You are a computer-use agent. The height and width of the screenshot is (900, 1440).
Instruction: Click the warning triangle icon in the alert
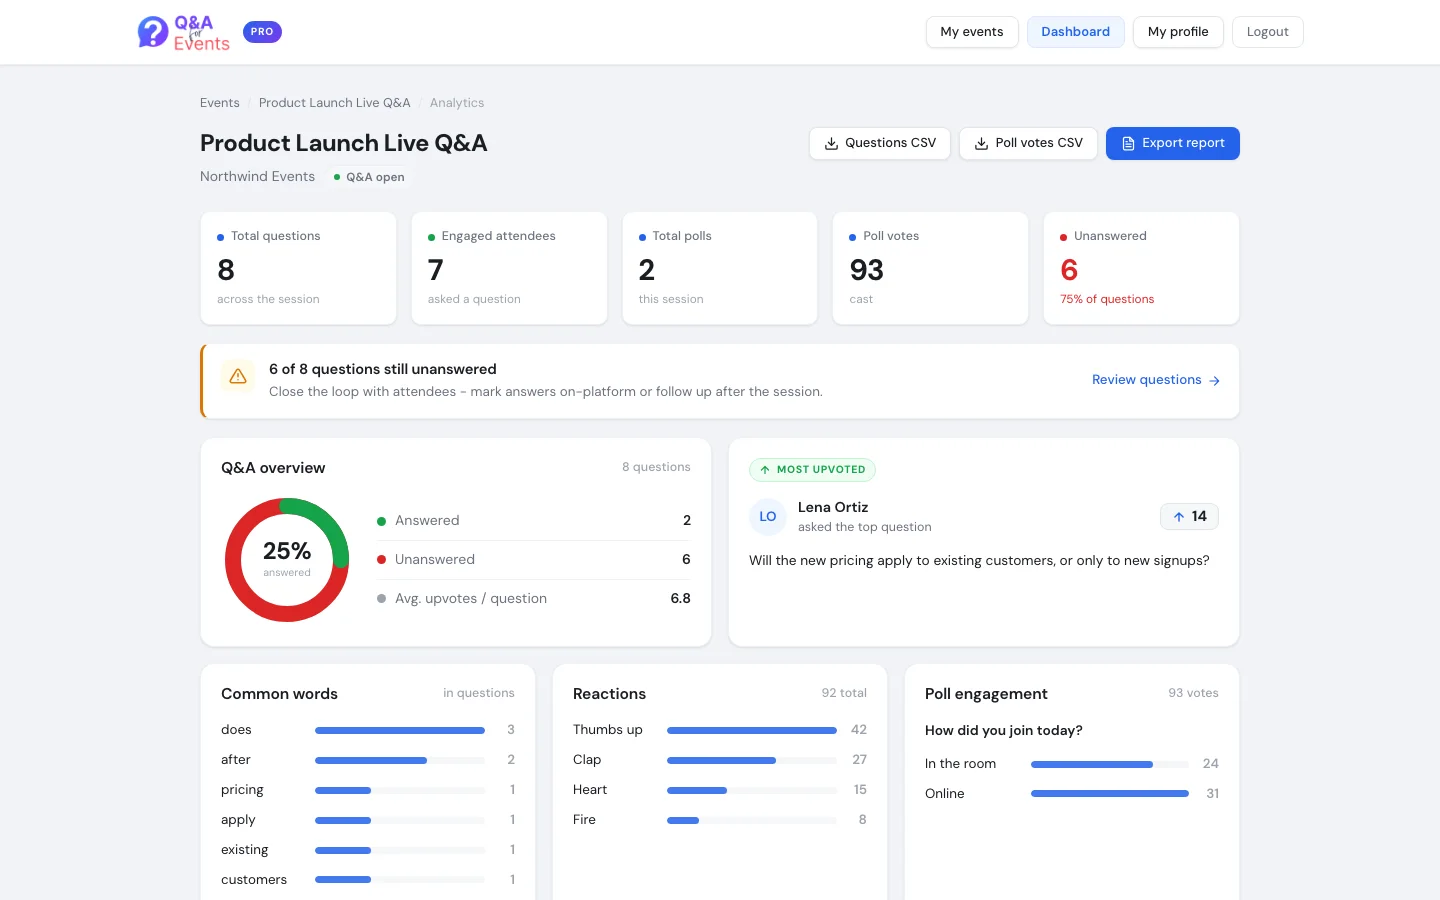click(238, 376)
